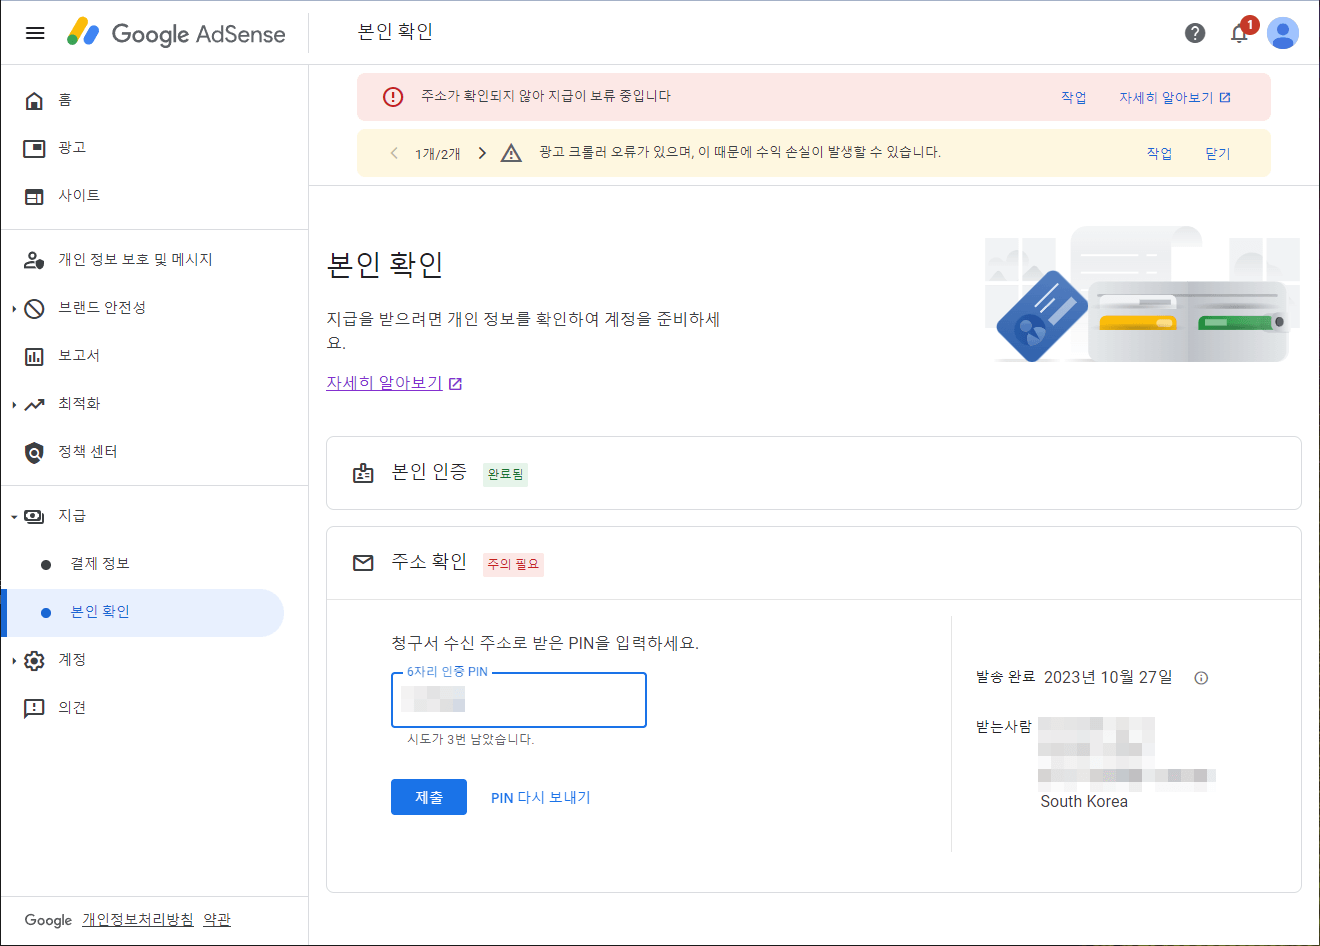Click PIN 다시 보내기 to resend PIN
Screen dimensions: 1320x946
click(540, 797)
